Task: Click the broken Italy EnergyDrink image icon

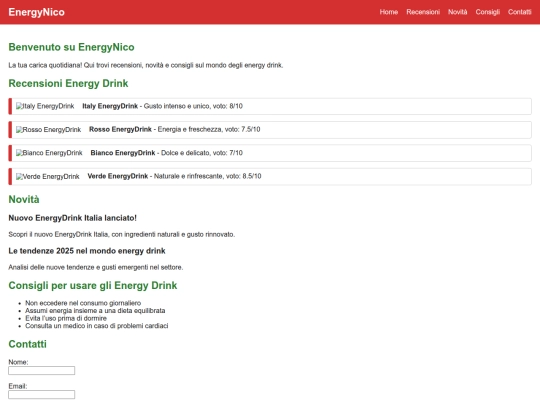Action: [45, 106]
